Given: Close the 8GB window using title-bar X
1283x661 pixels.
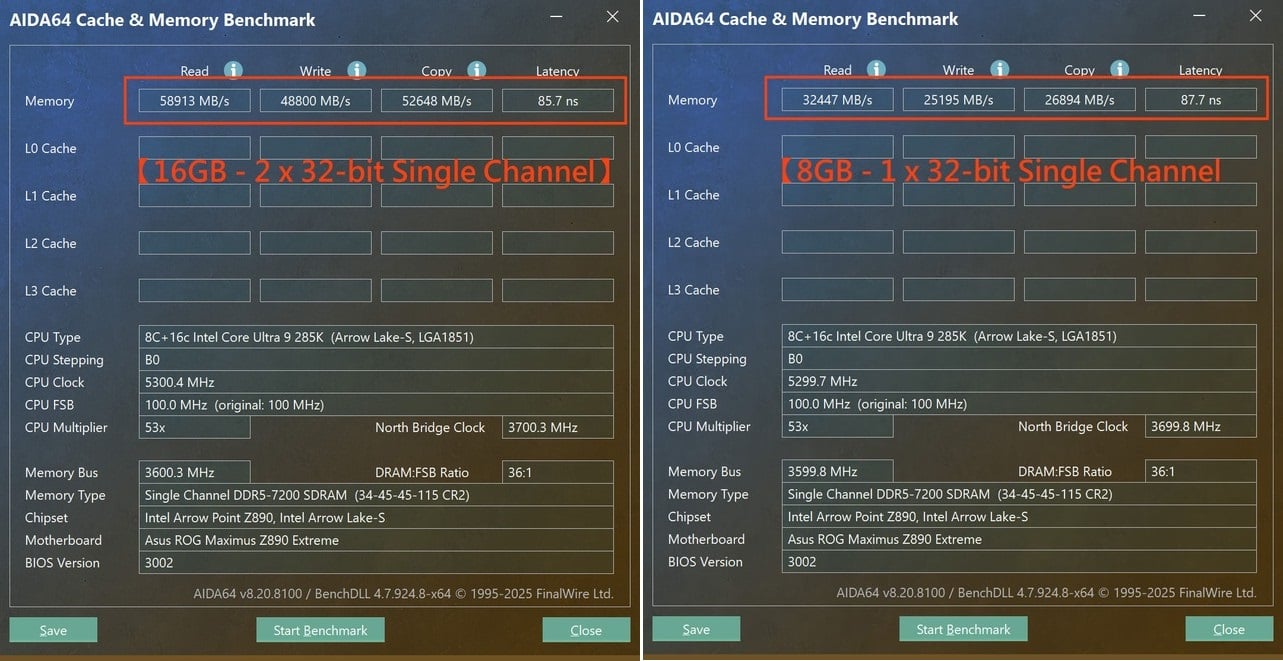Looking at the screenshot, I should [1256, 16].
